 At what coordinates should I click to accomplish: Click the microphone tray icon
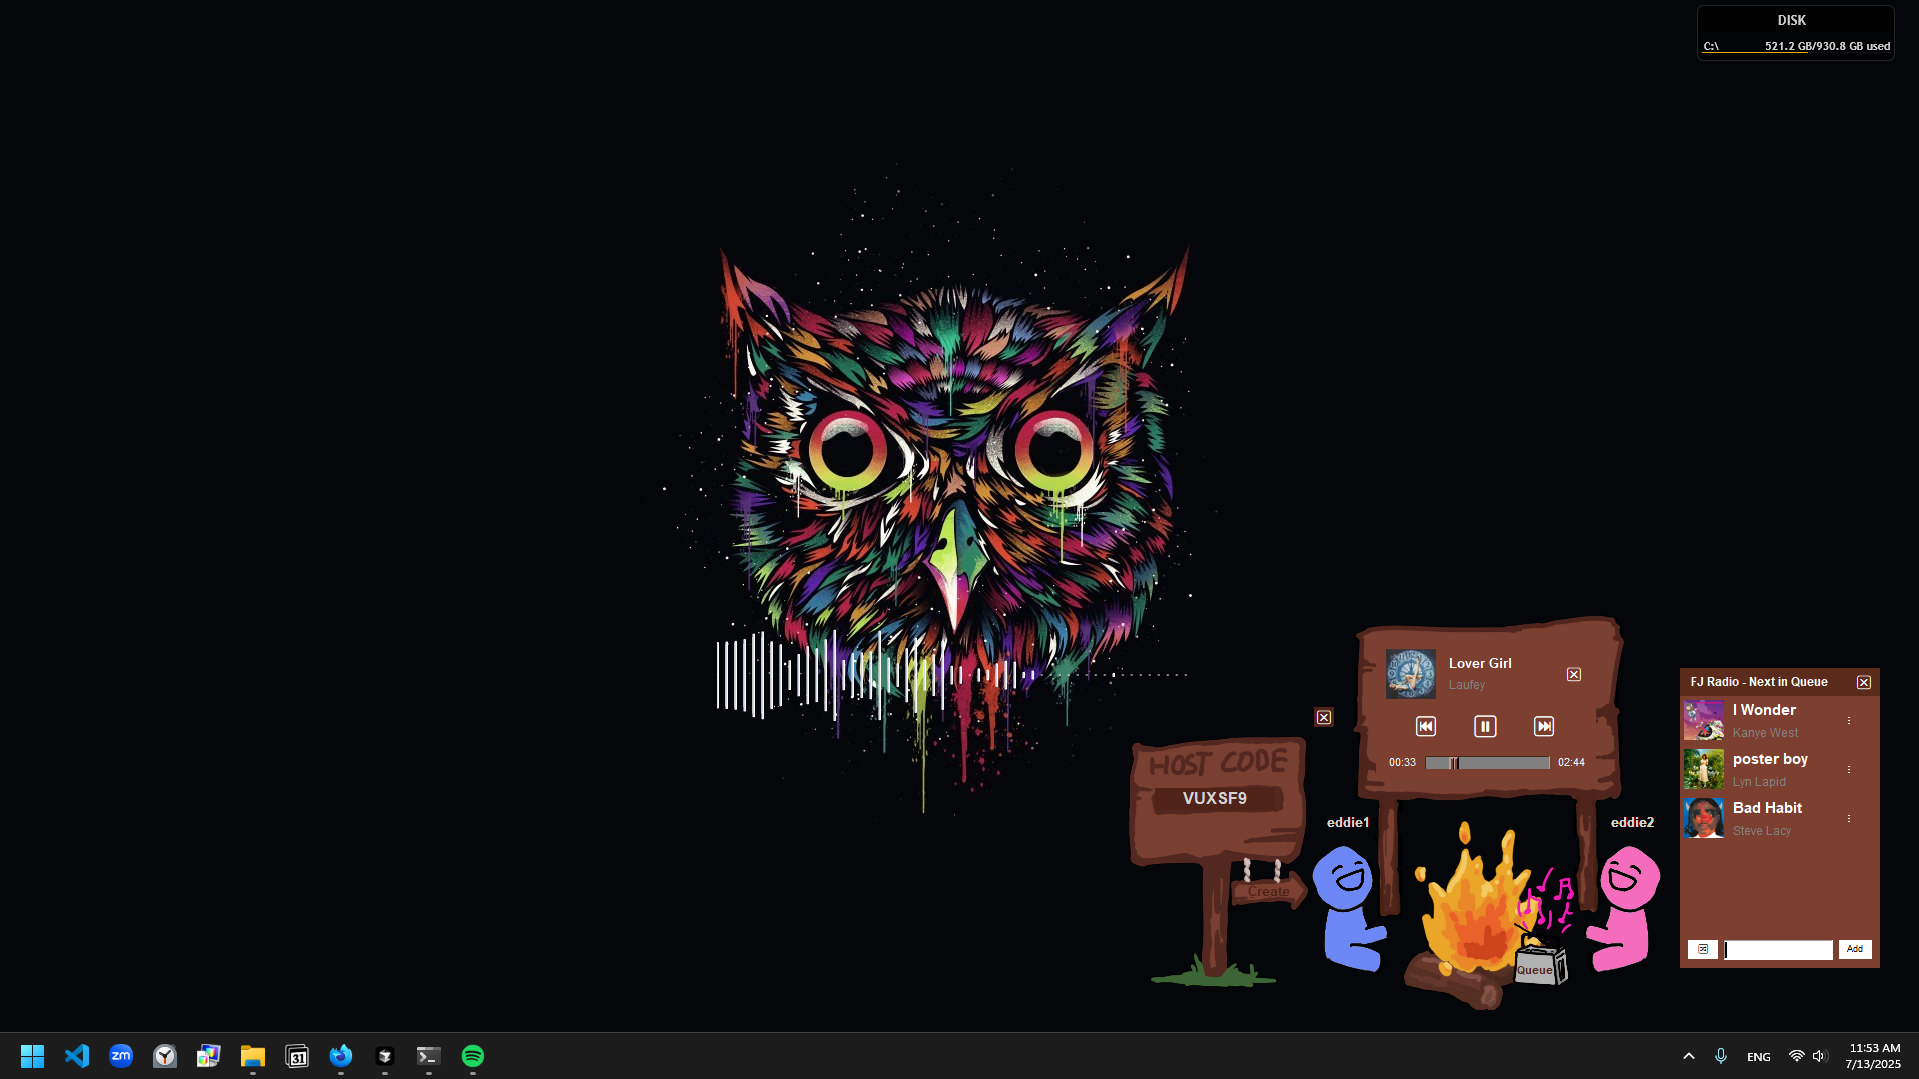(x=1721, y=1056)
